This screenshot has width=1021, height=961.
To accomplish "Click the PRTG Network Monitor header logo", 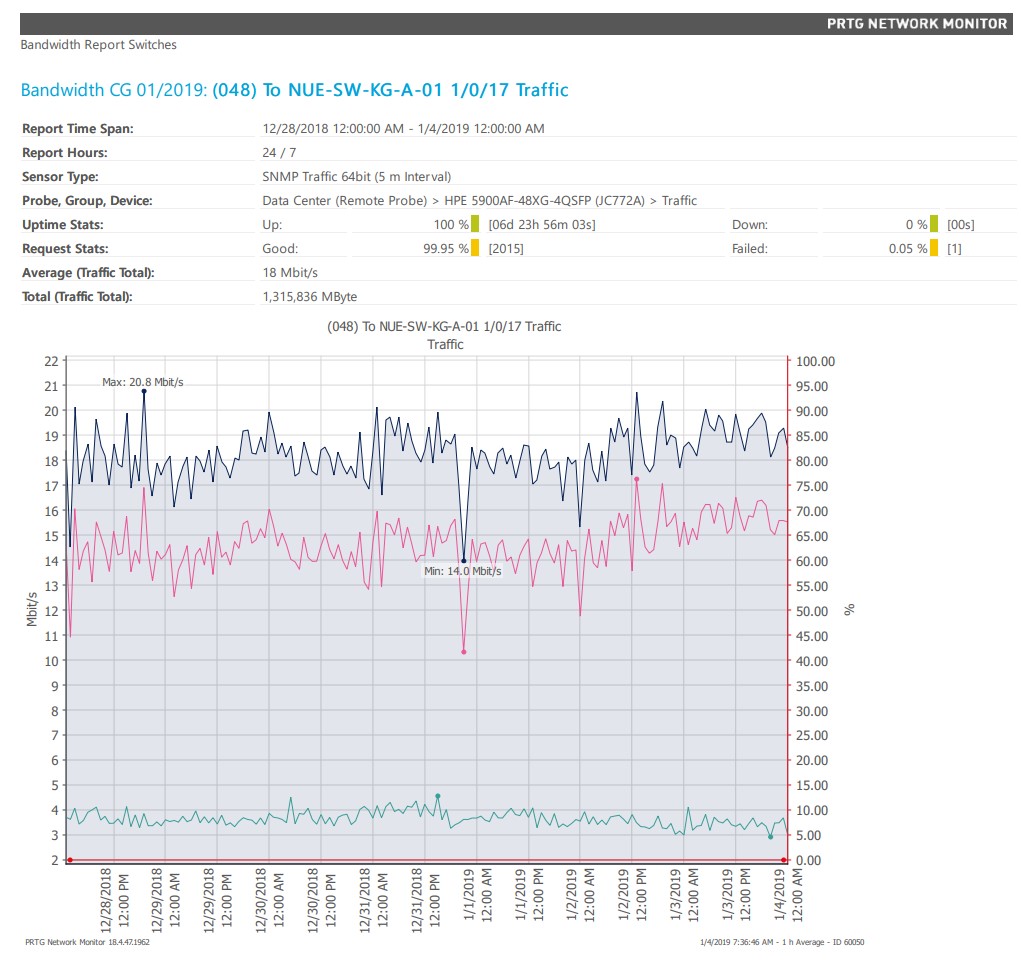I will [x=916, y=23].
